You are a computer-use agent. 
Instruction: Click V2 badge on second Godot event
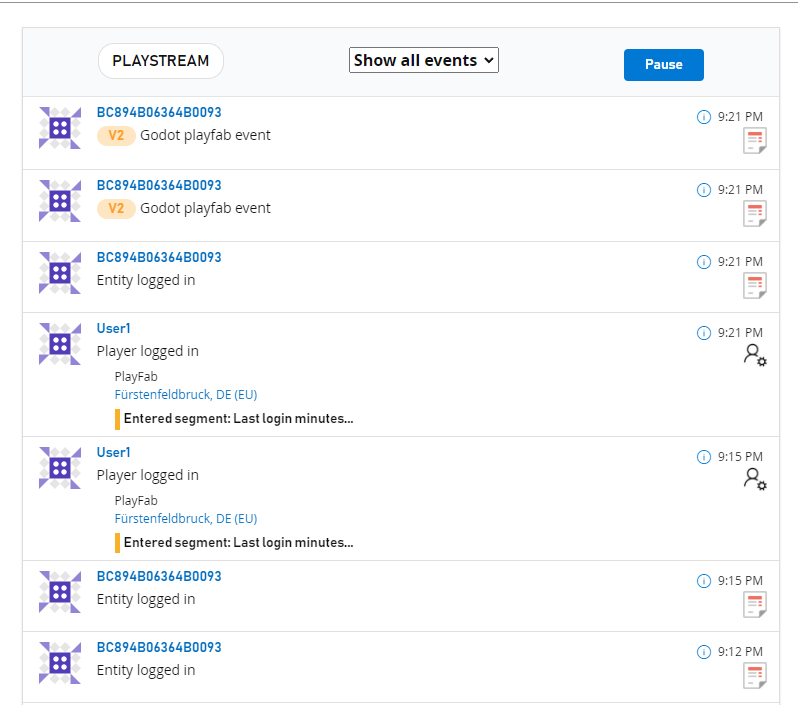(x=116, y=208)
